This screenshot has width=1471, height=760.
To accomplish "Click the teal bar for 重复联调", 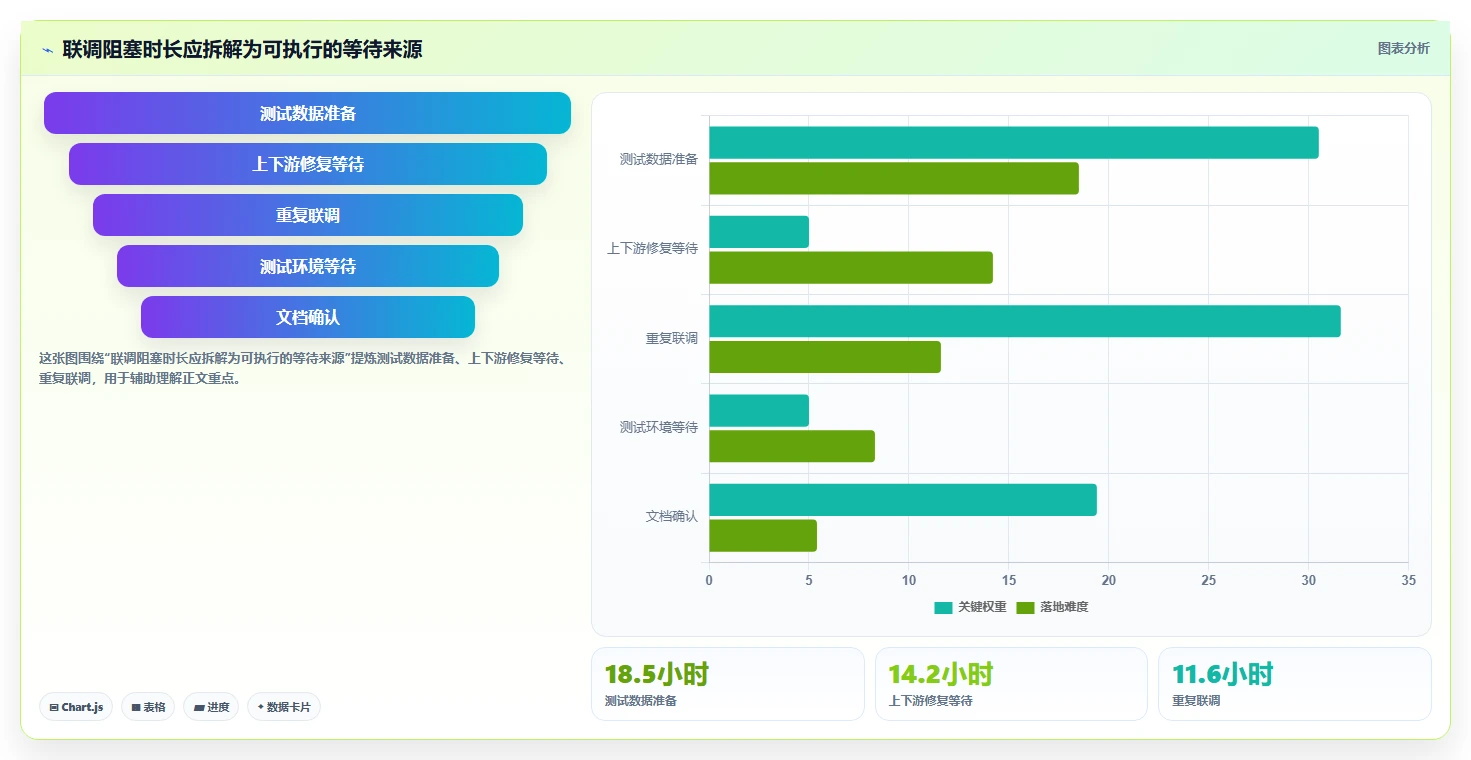I will point(1025,321).
